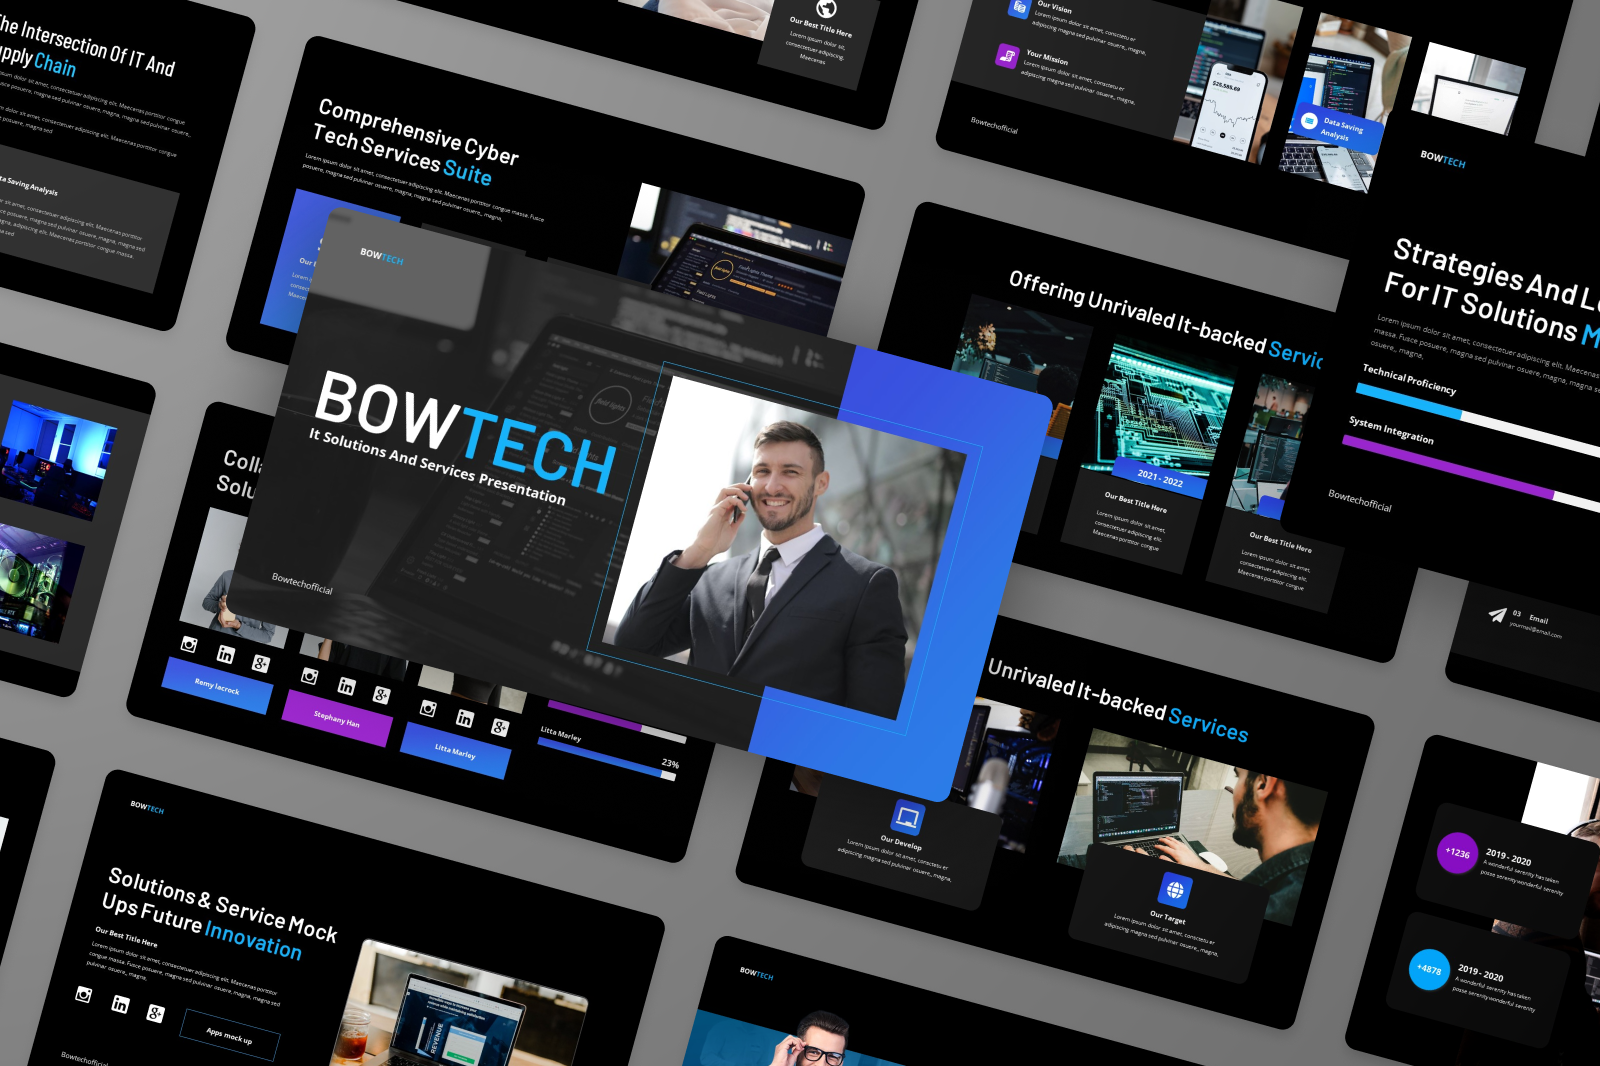
Task: Click the Our Vision cube icon
Action: coord(1019,9)
